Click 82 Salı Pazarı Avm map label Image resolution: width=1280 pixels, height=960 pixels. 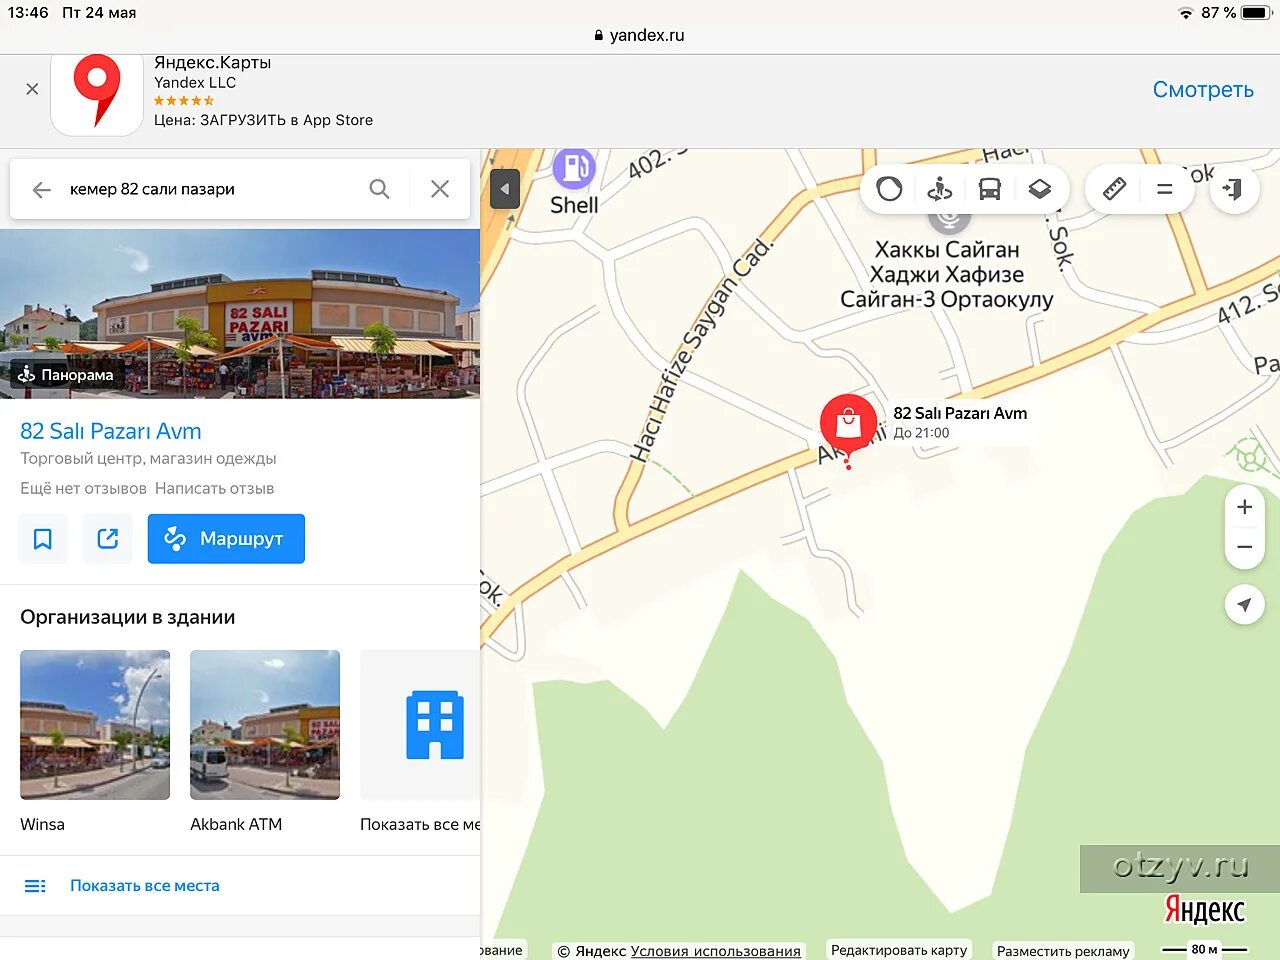[960, 413]
